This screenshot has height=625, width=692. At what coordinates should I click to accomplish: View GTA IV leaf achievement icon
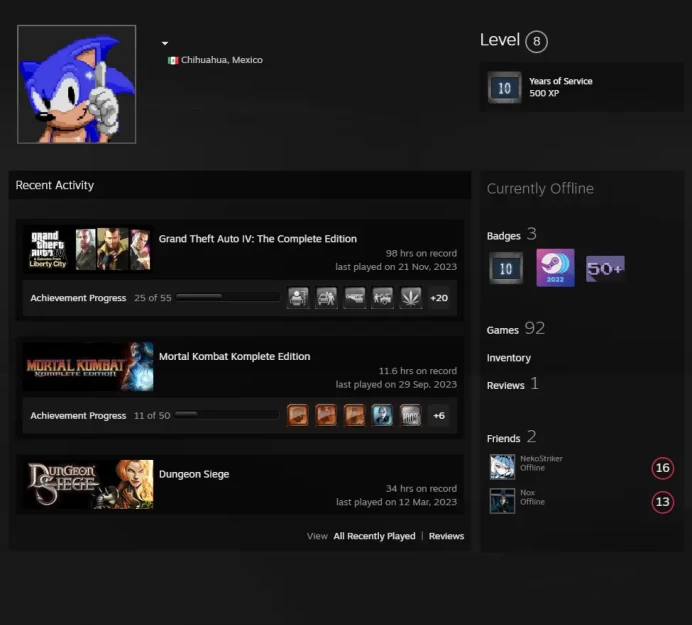[411, 297]
